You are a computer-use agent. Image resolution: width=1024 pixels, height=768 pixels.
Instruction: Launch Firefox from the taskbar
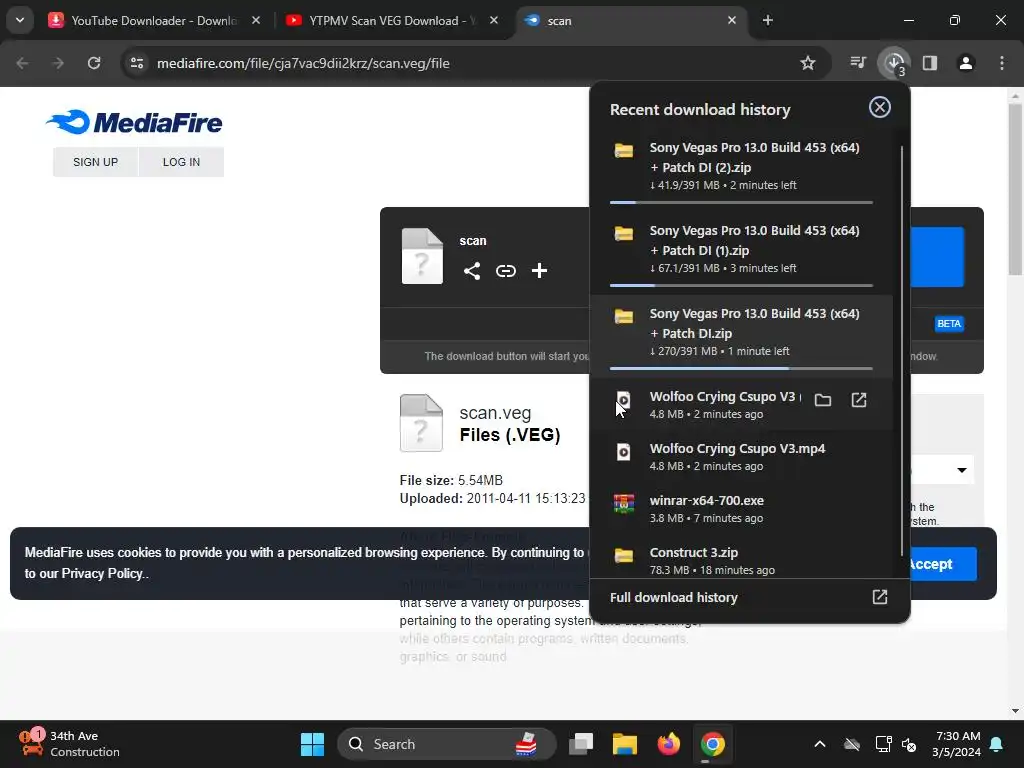point(669,744)
